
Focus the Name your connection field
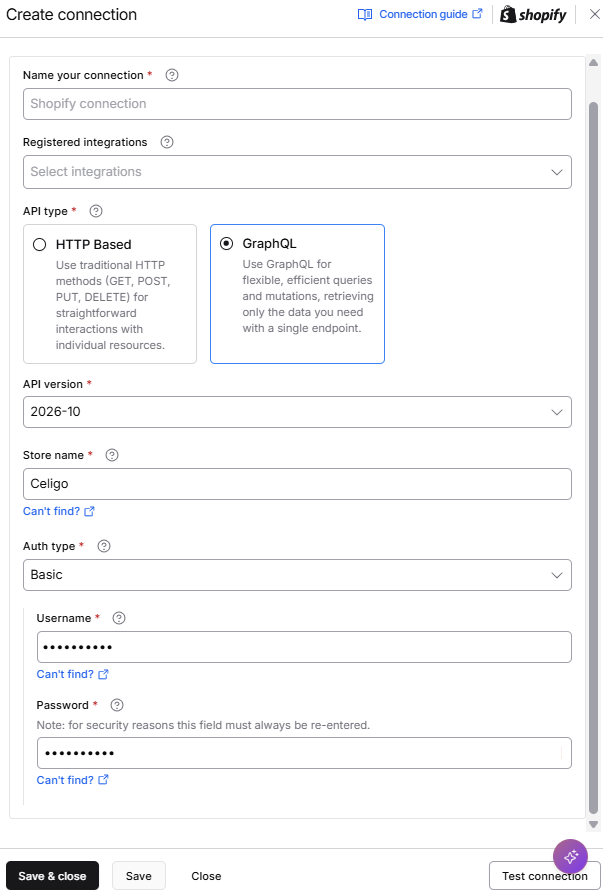tap(297, 104)
